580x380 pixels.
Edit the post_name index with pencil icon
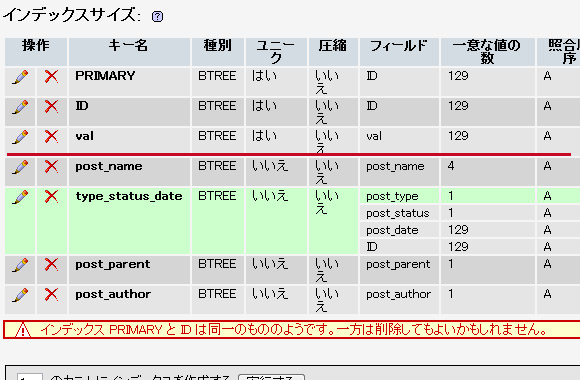click(x=20, y=167)
